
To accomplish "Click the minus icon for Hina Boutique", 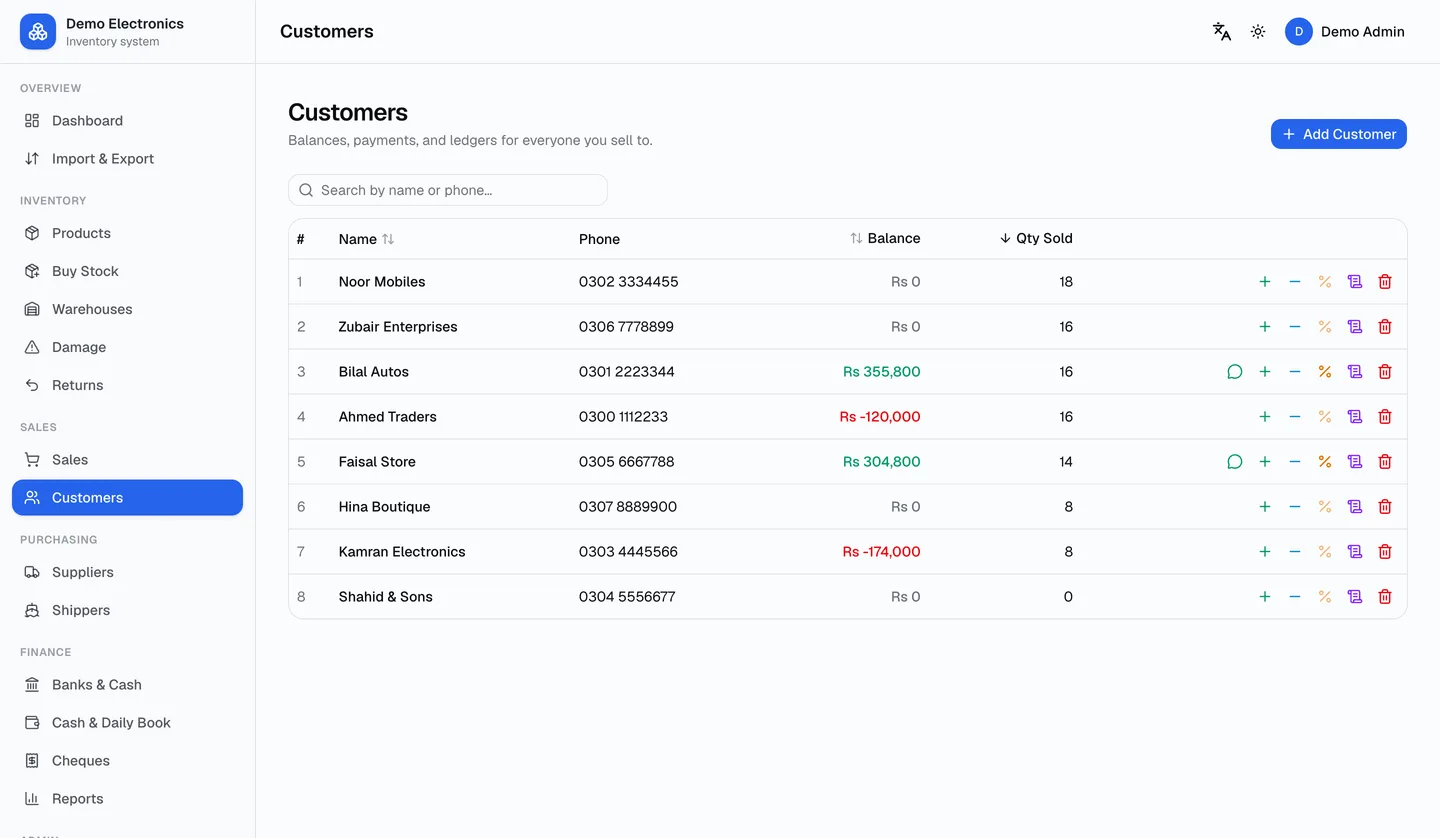I will 1295,507.
